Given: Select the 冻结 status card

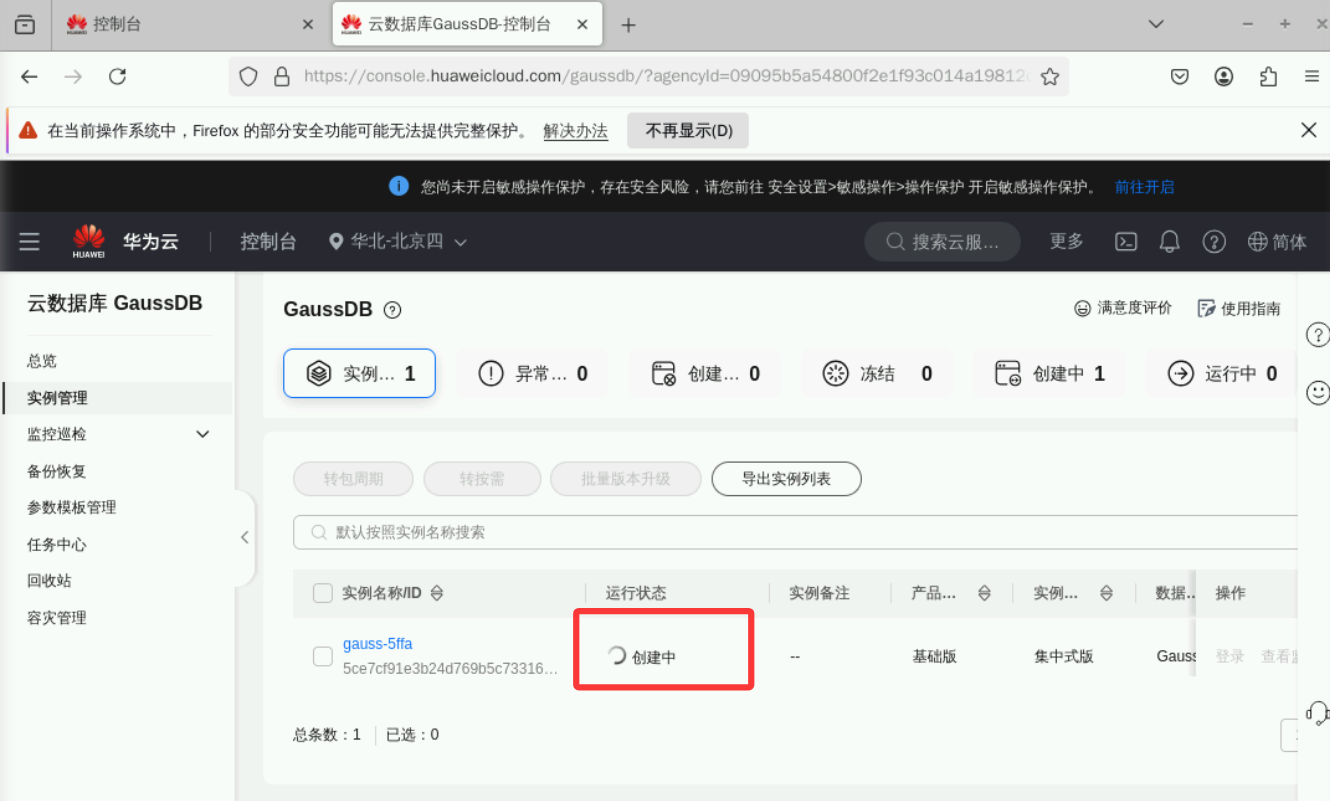Looking at the screenshot, I should coord(877,373).
